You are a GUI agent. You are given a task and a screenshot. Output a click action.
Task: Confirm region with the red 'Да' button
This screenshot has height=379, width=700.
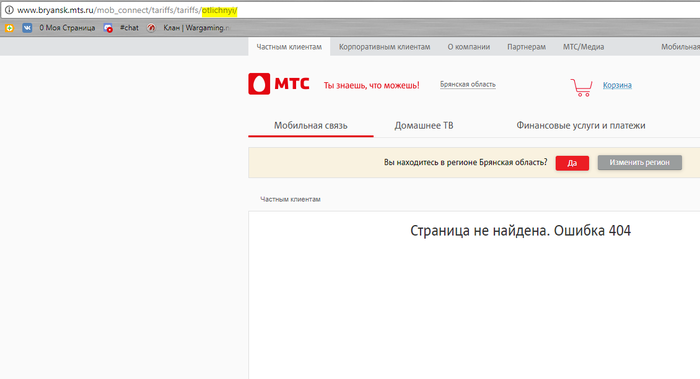tap(572, 163)
